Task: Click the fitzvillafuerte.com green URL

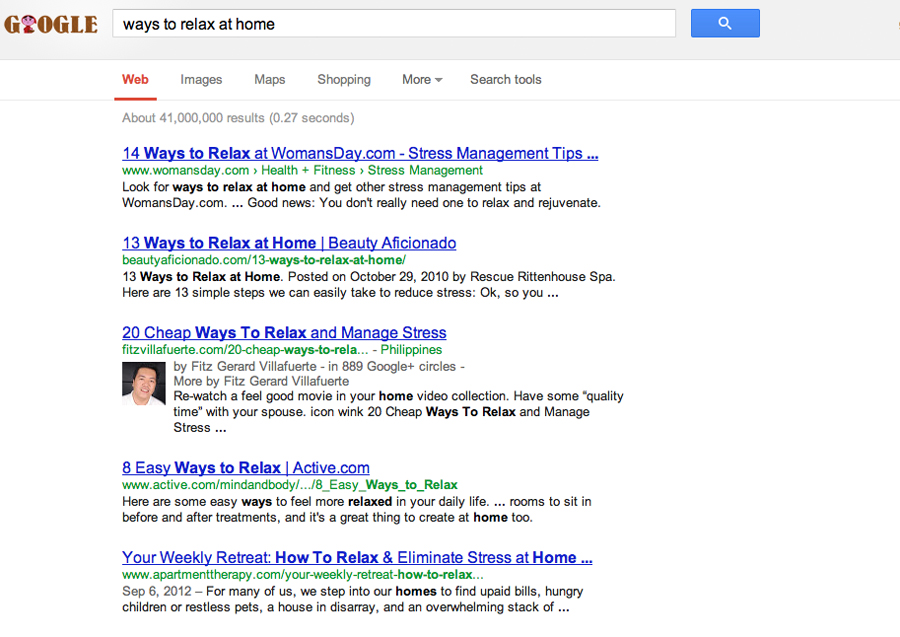Action: [x=245, y=349]
